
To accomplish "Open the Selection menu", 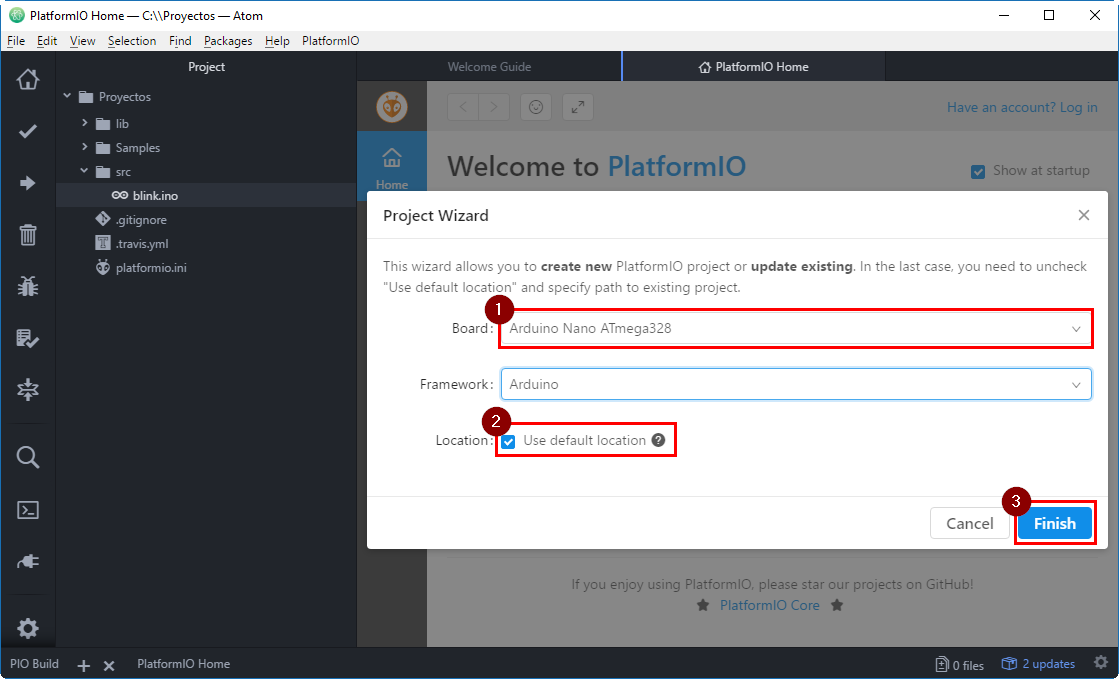I will pos(132,41).
